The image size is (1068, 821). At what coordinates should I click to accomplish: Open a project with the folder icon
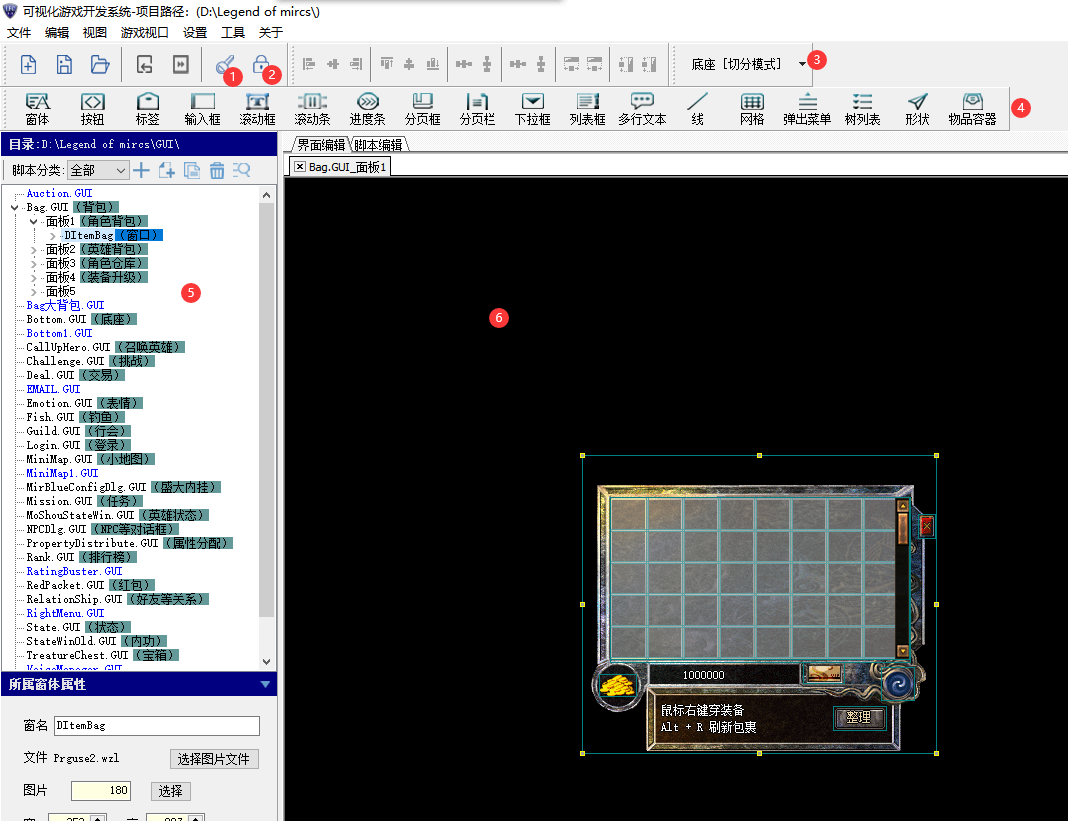tap(100, 65)
